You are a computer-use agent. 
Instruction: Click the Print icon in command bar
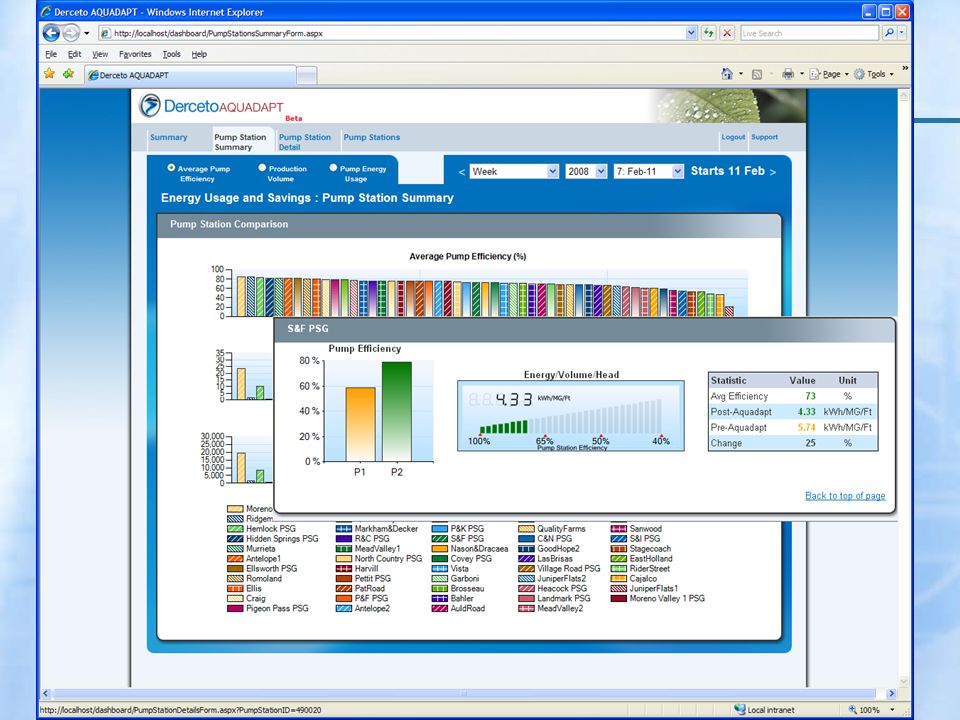788,74
